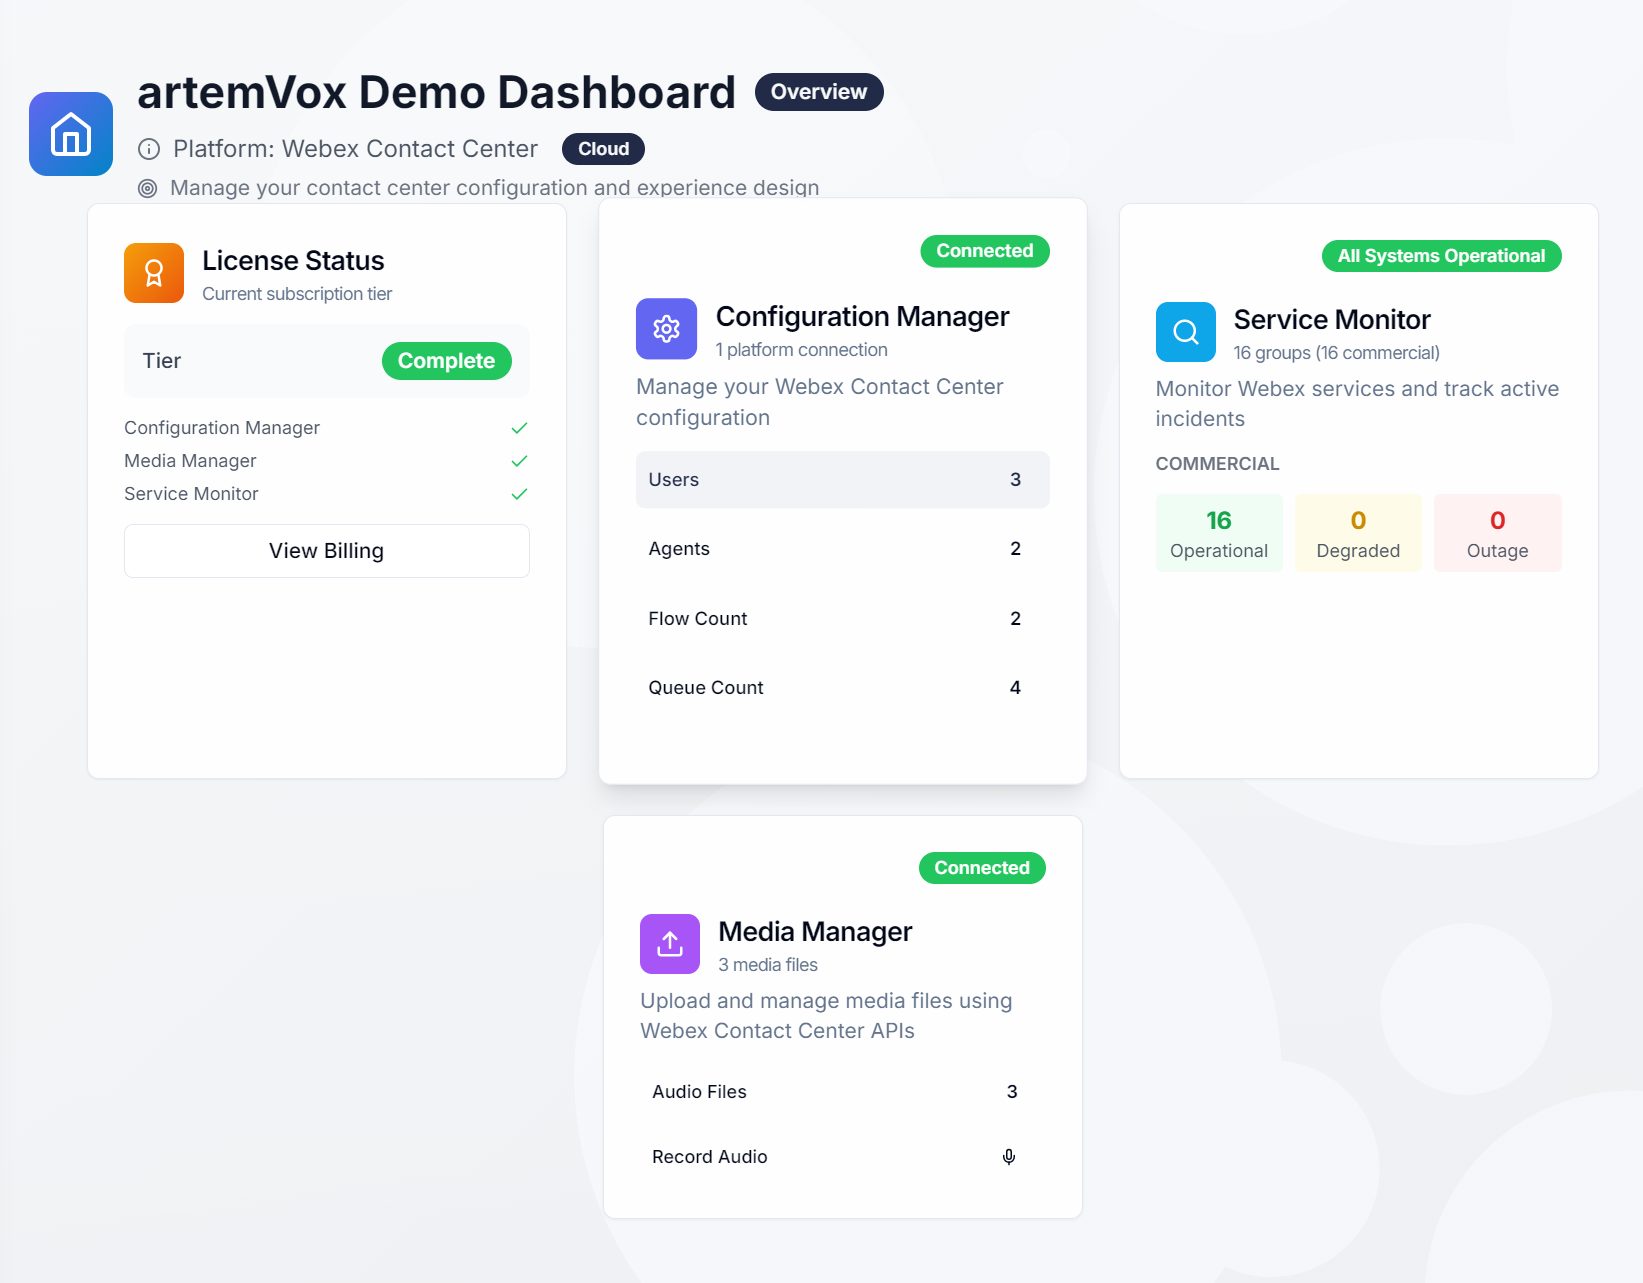Toggle the checkmark next to Configuration Manager
The image size is (1643, 1283).
(x=519, y=427)
